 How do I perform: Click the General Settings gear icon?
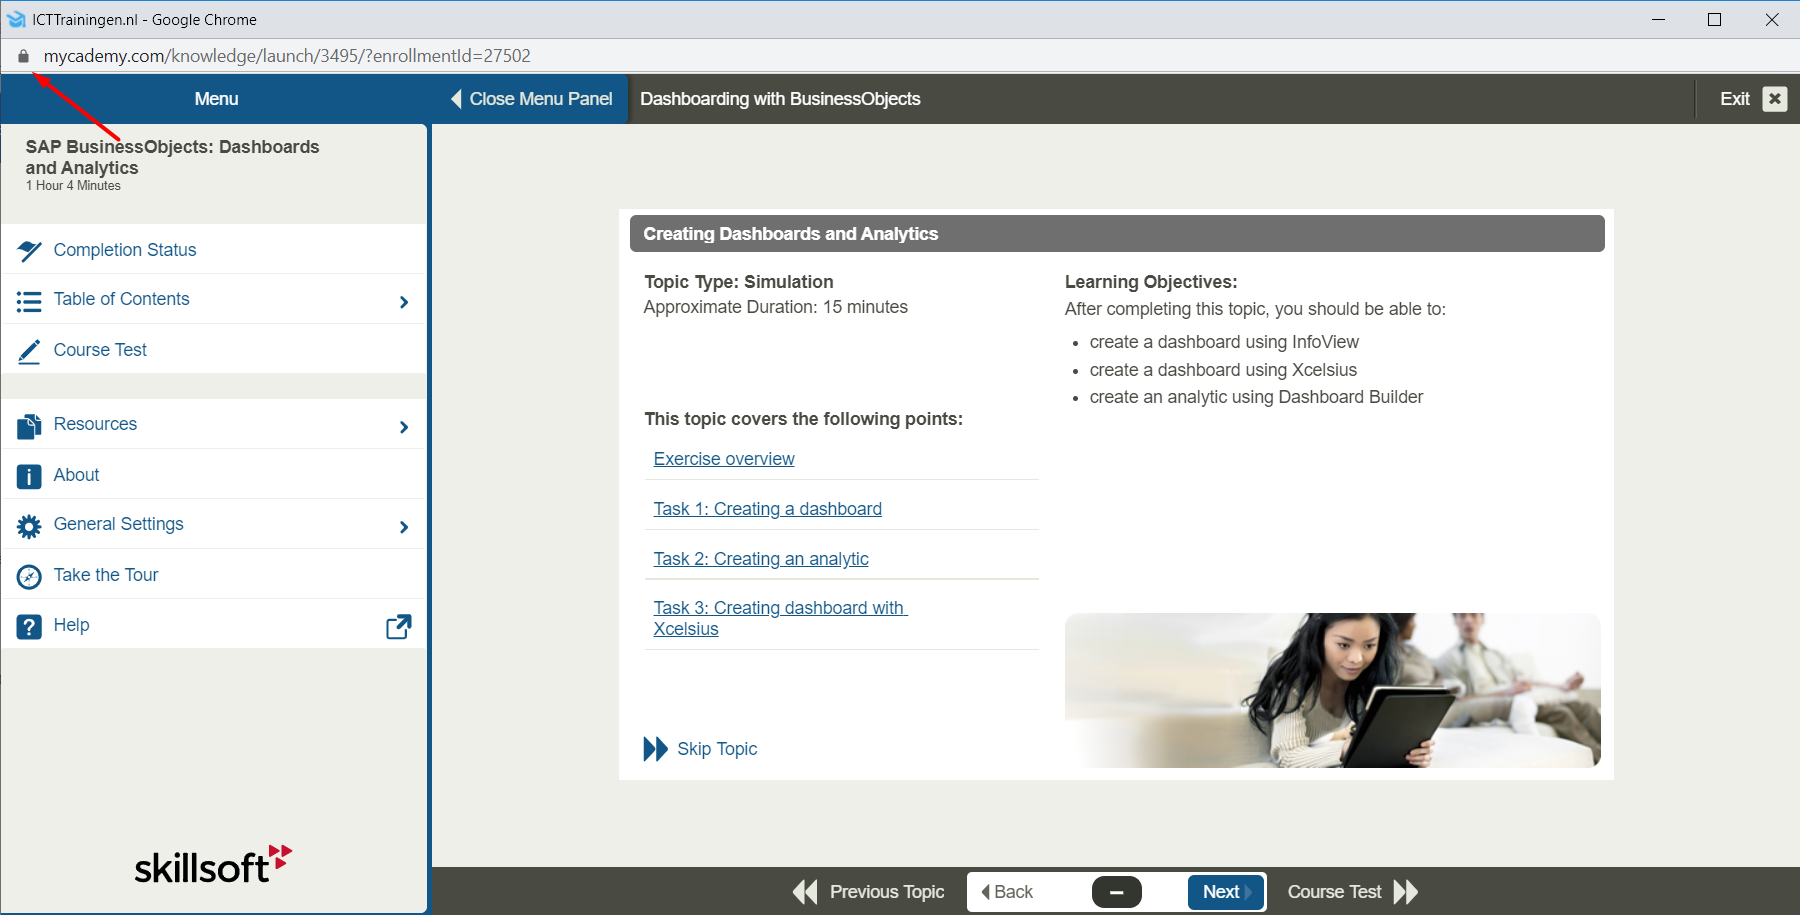pyautogui.click(x=29, y=526)
